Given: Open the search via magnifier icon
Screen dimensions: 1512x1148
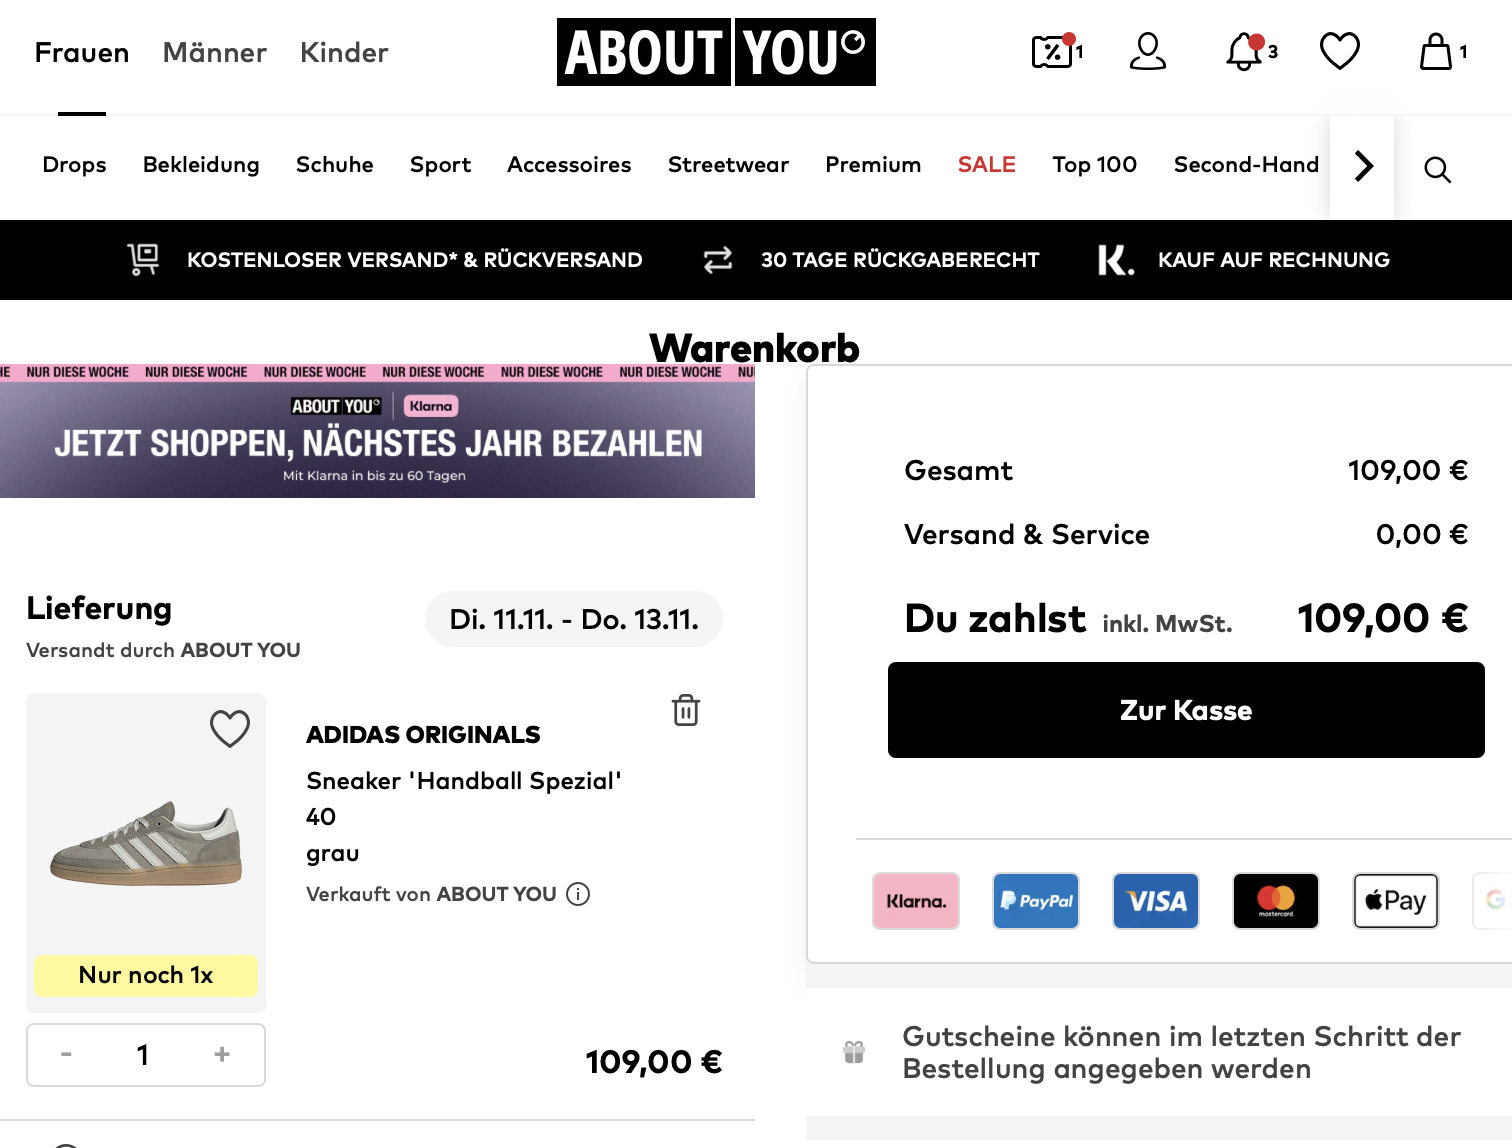Looking at the screenshot, I should coord(1437,169).
